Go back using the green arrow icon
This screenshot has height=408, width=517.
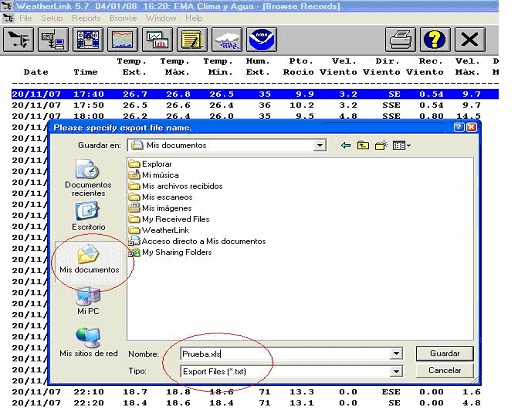coord(346,145)
